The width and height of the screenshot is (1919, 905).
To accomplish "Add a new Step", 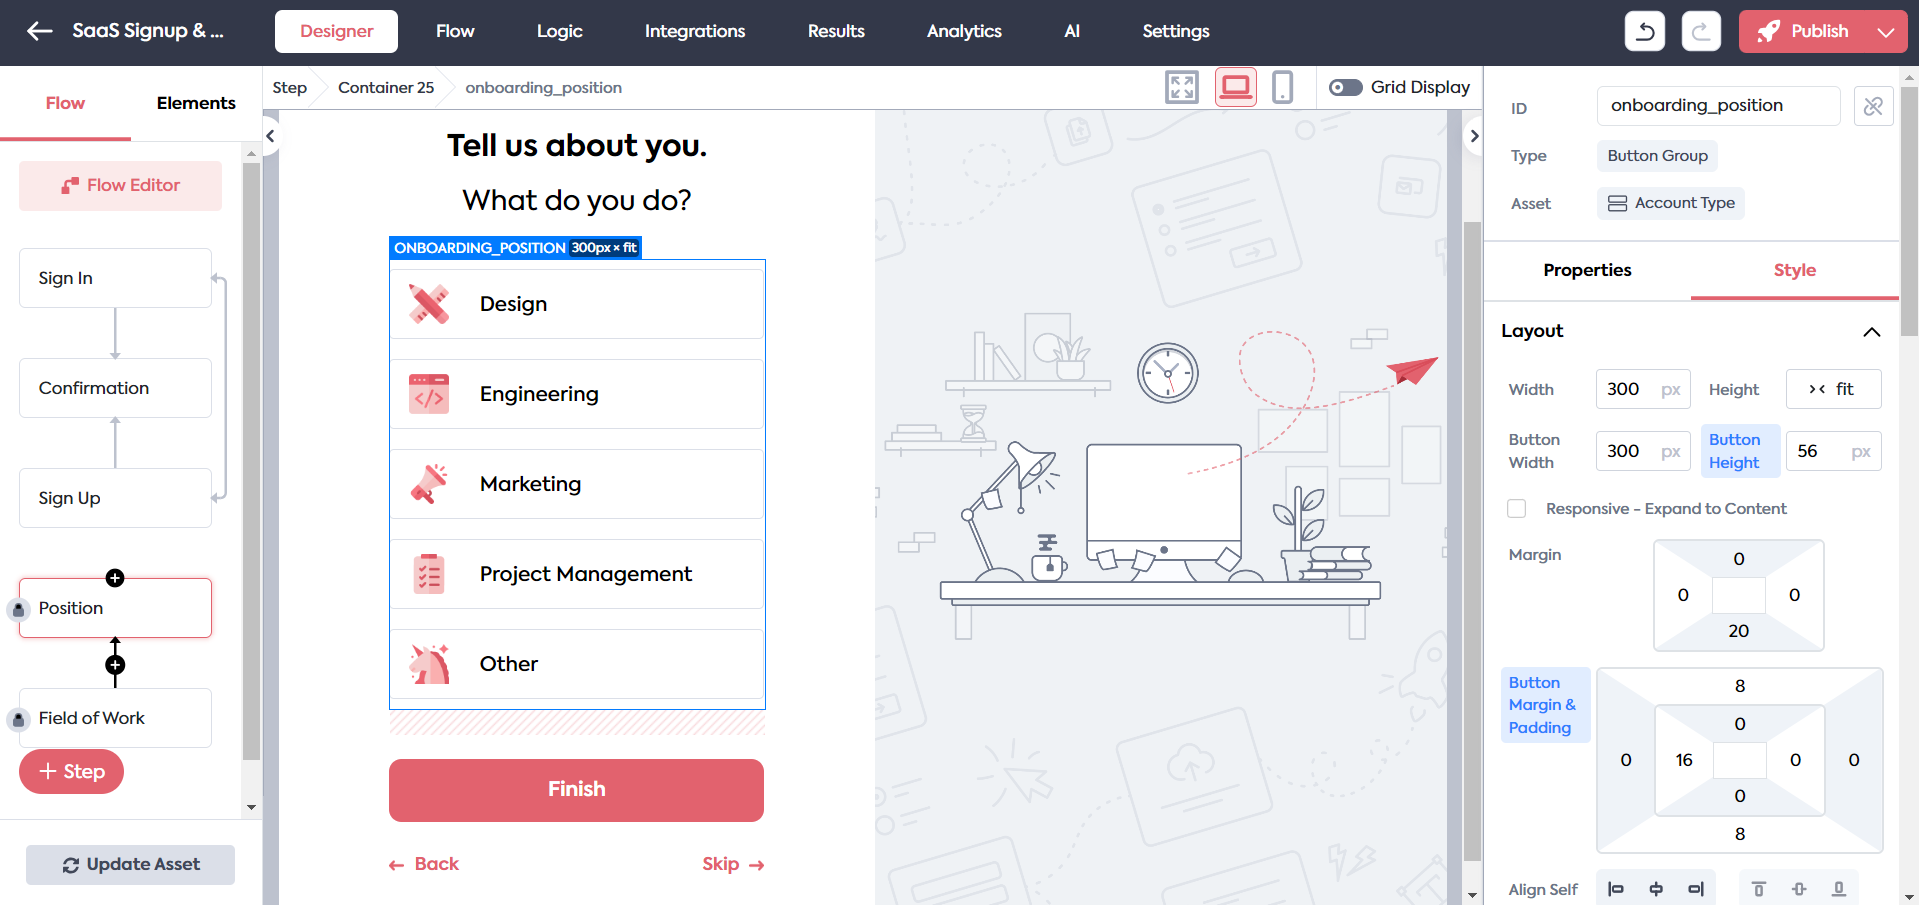I will coord(71,771).
